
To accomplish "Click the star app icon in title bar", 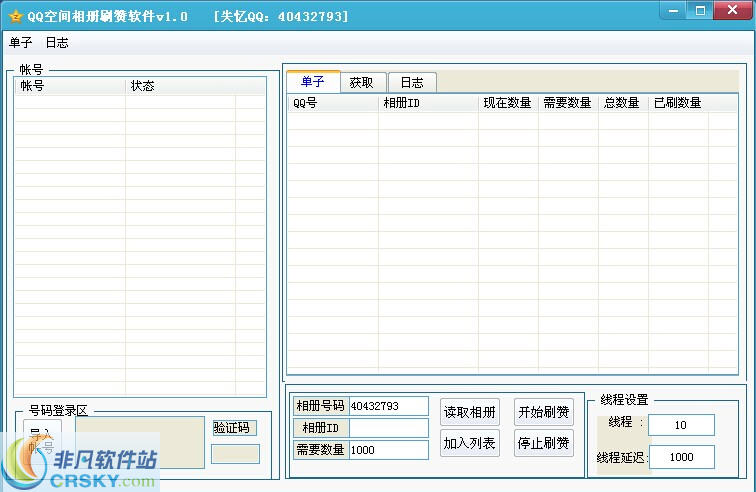I will 15,16.
